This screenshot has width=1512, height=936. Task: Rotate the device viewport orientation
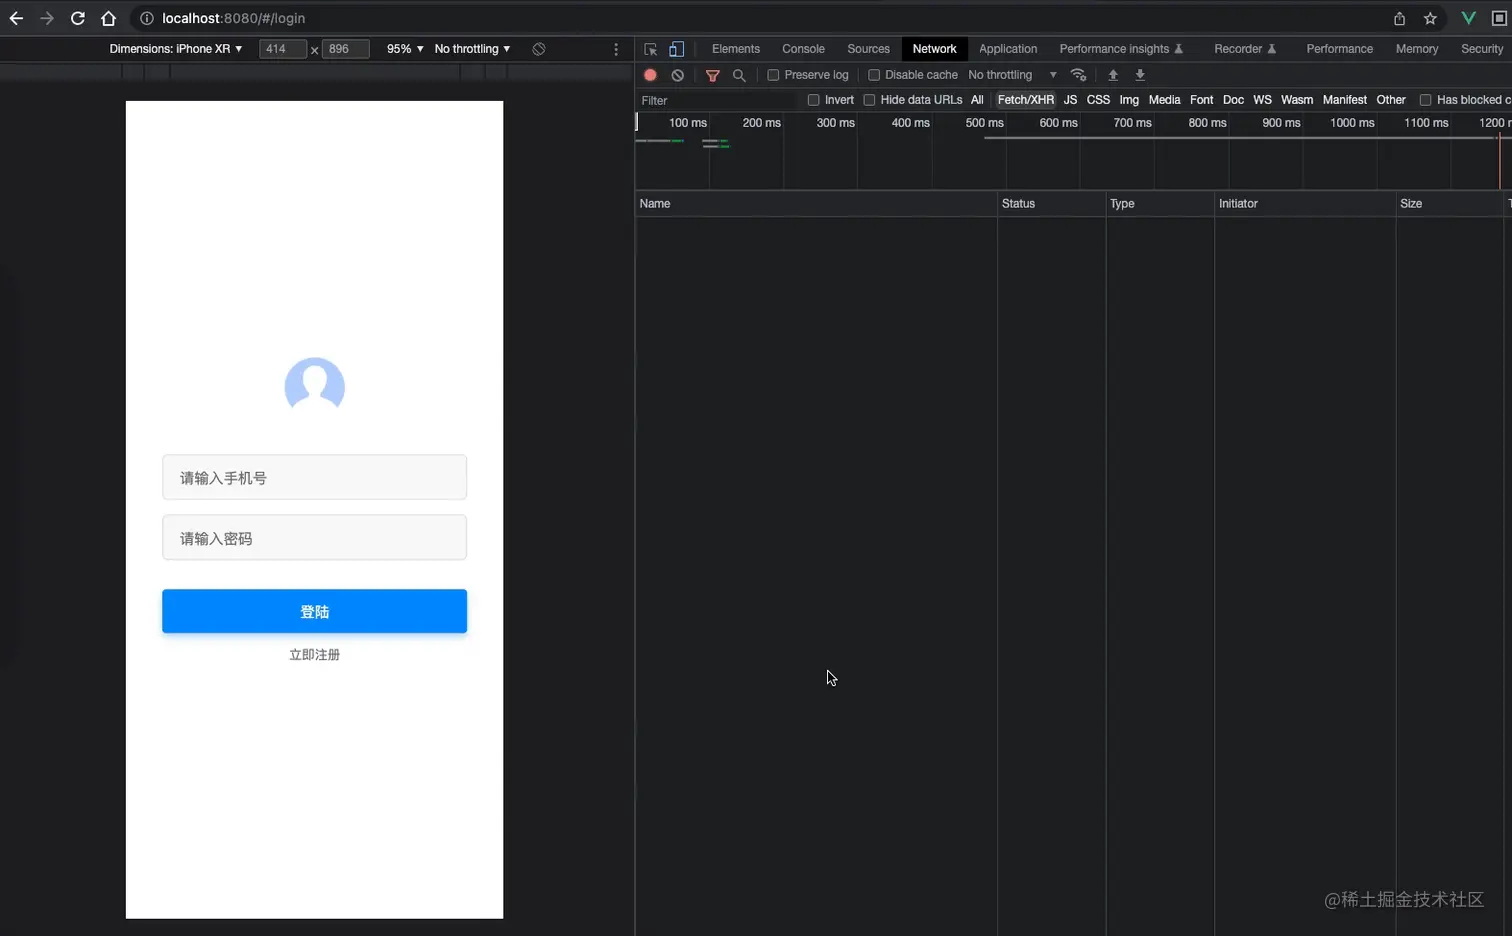(539, 49)
